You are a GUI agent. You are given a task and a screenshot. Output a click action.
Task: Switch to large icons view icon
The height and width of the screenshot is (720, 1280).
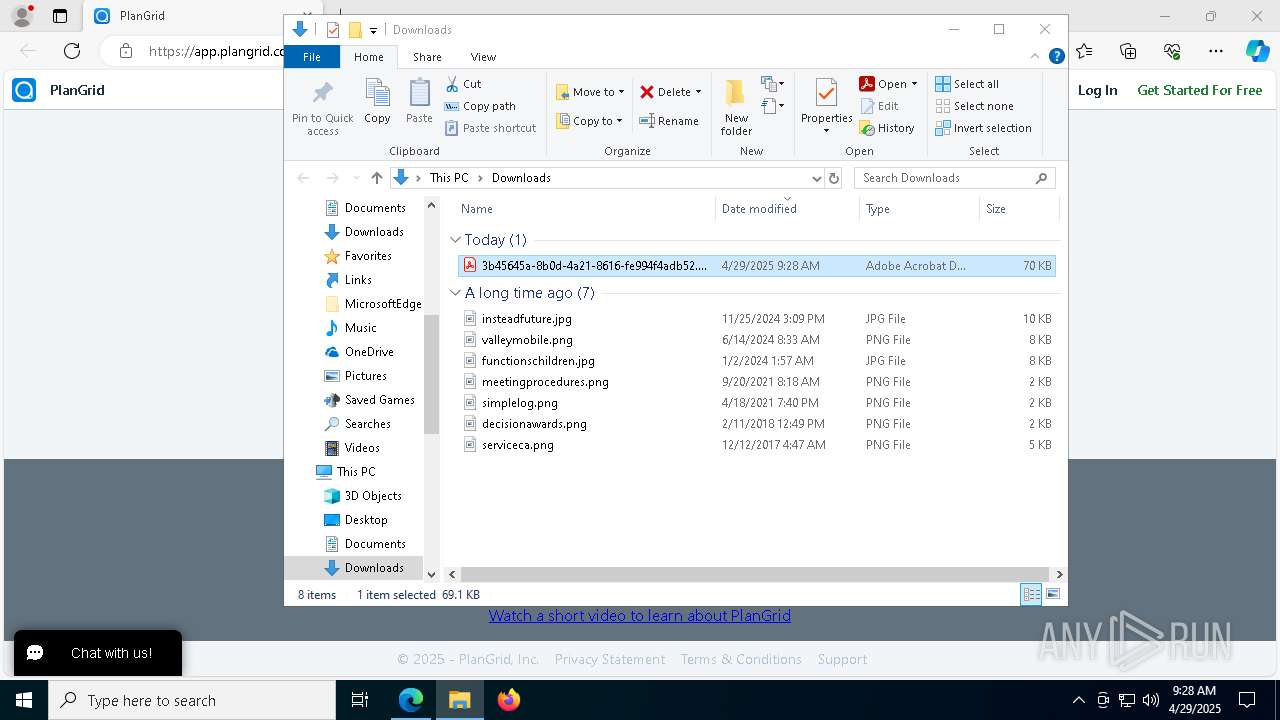1053,594
